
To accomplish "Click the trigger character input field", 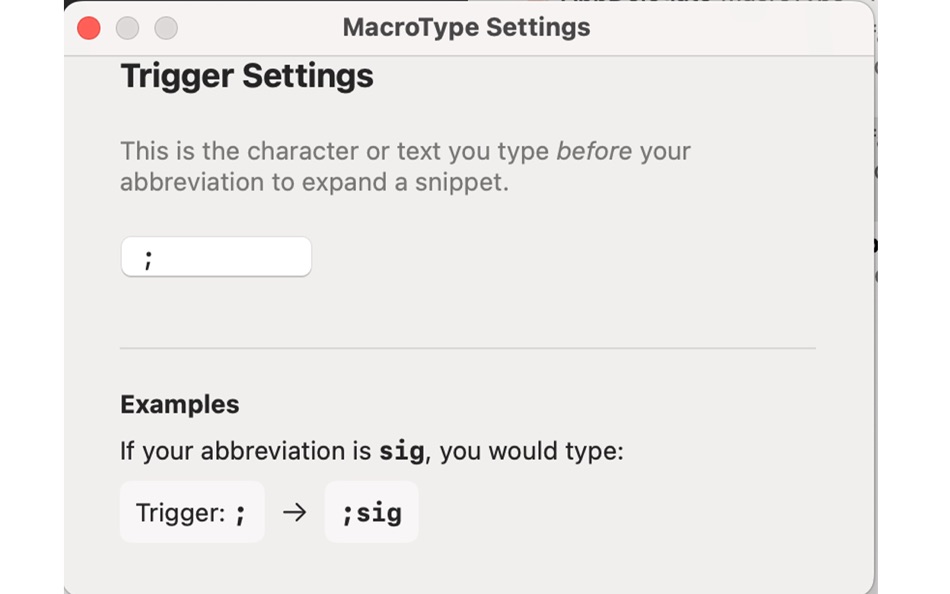I will point(216,256).
